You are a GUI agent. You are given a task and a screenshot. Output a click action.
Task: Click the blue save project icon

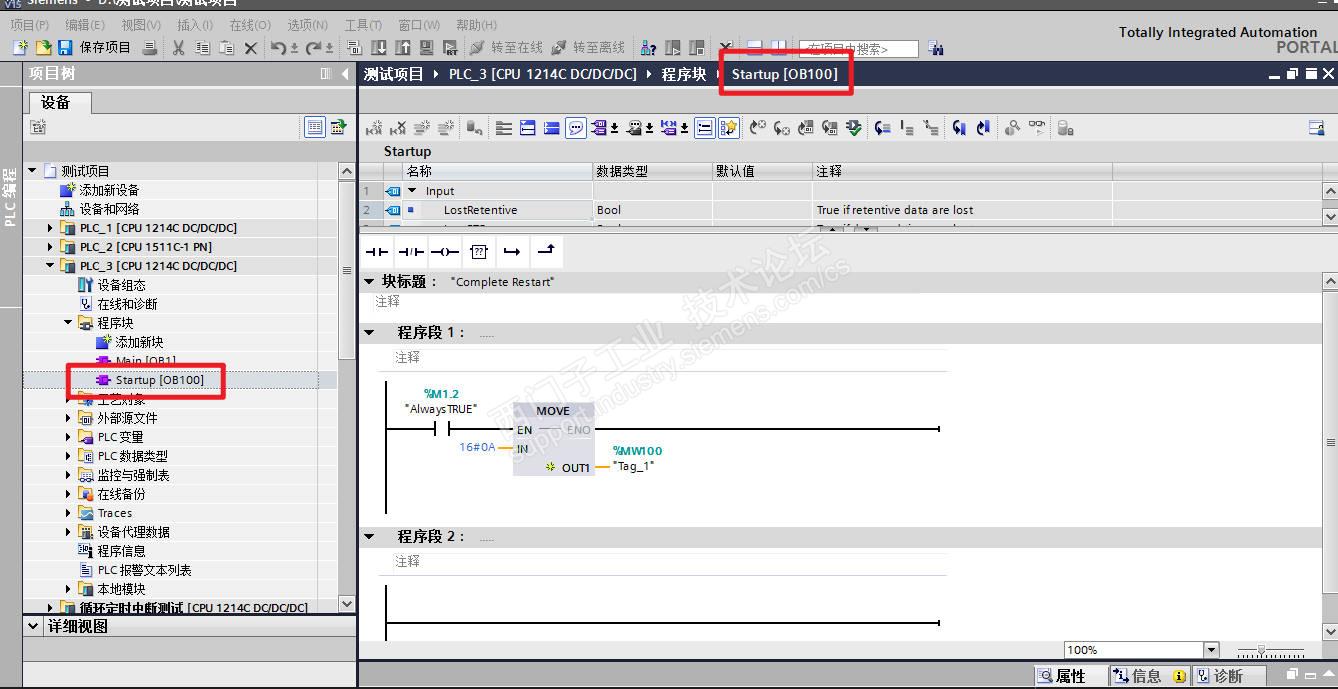tap(65, 47)
